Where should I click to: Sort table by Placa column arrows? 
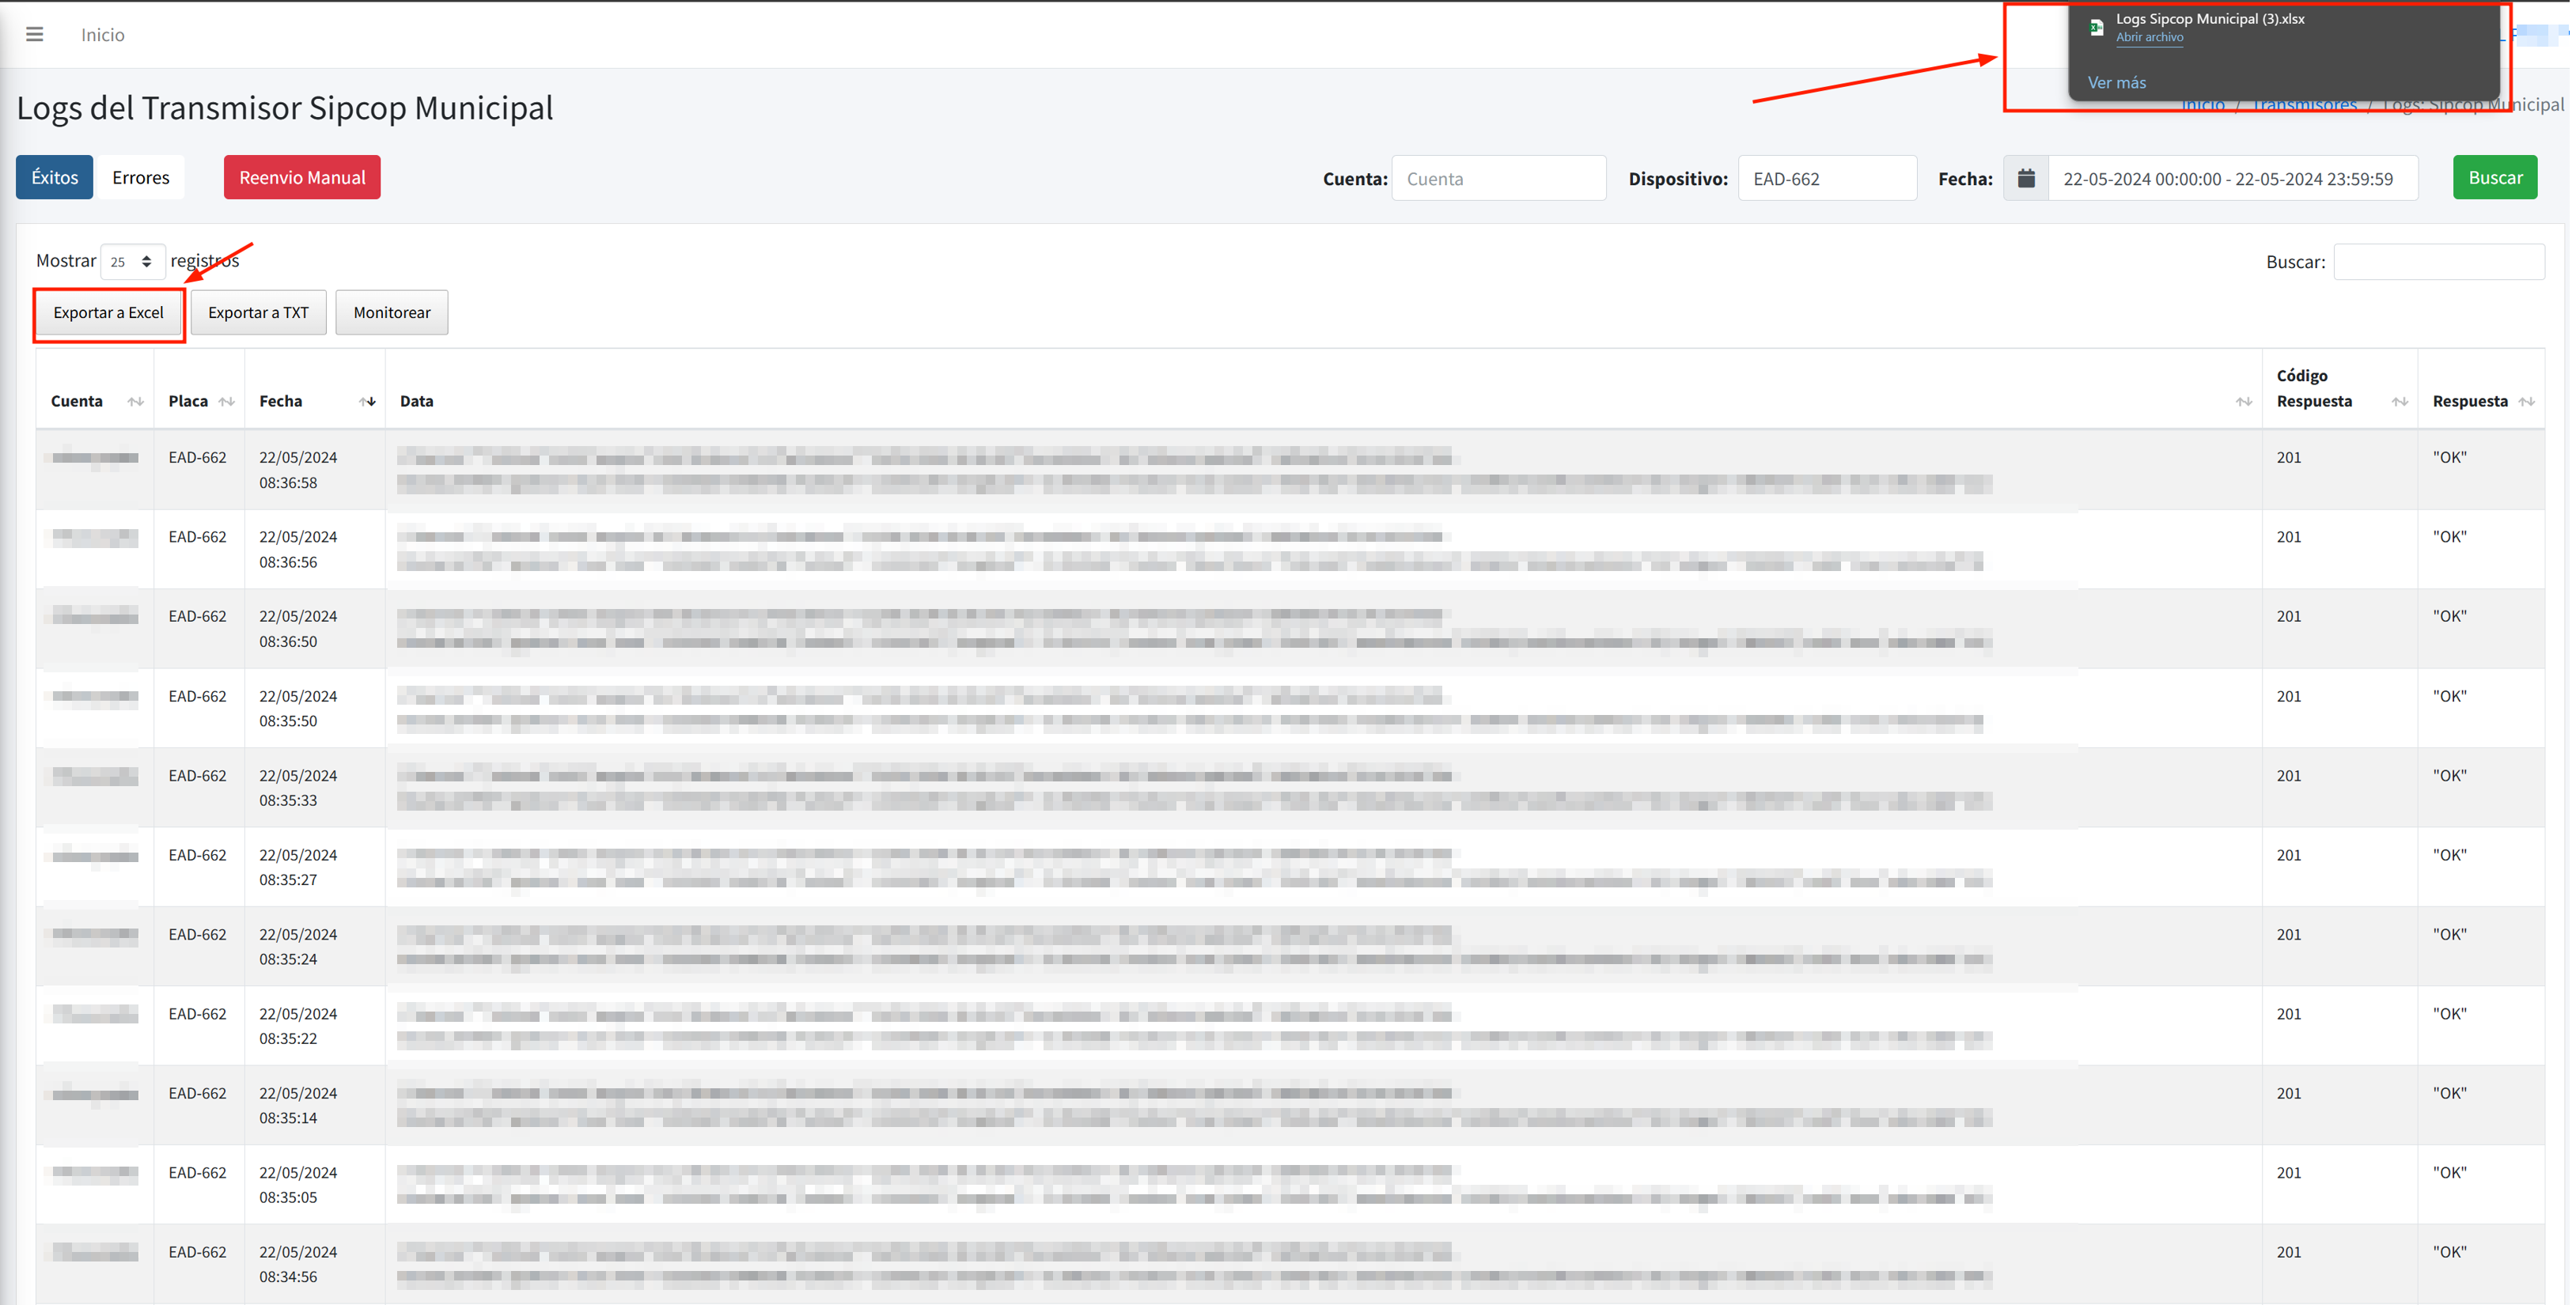[226, 401]
